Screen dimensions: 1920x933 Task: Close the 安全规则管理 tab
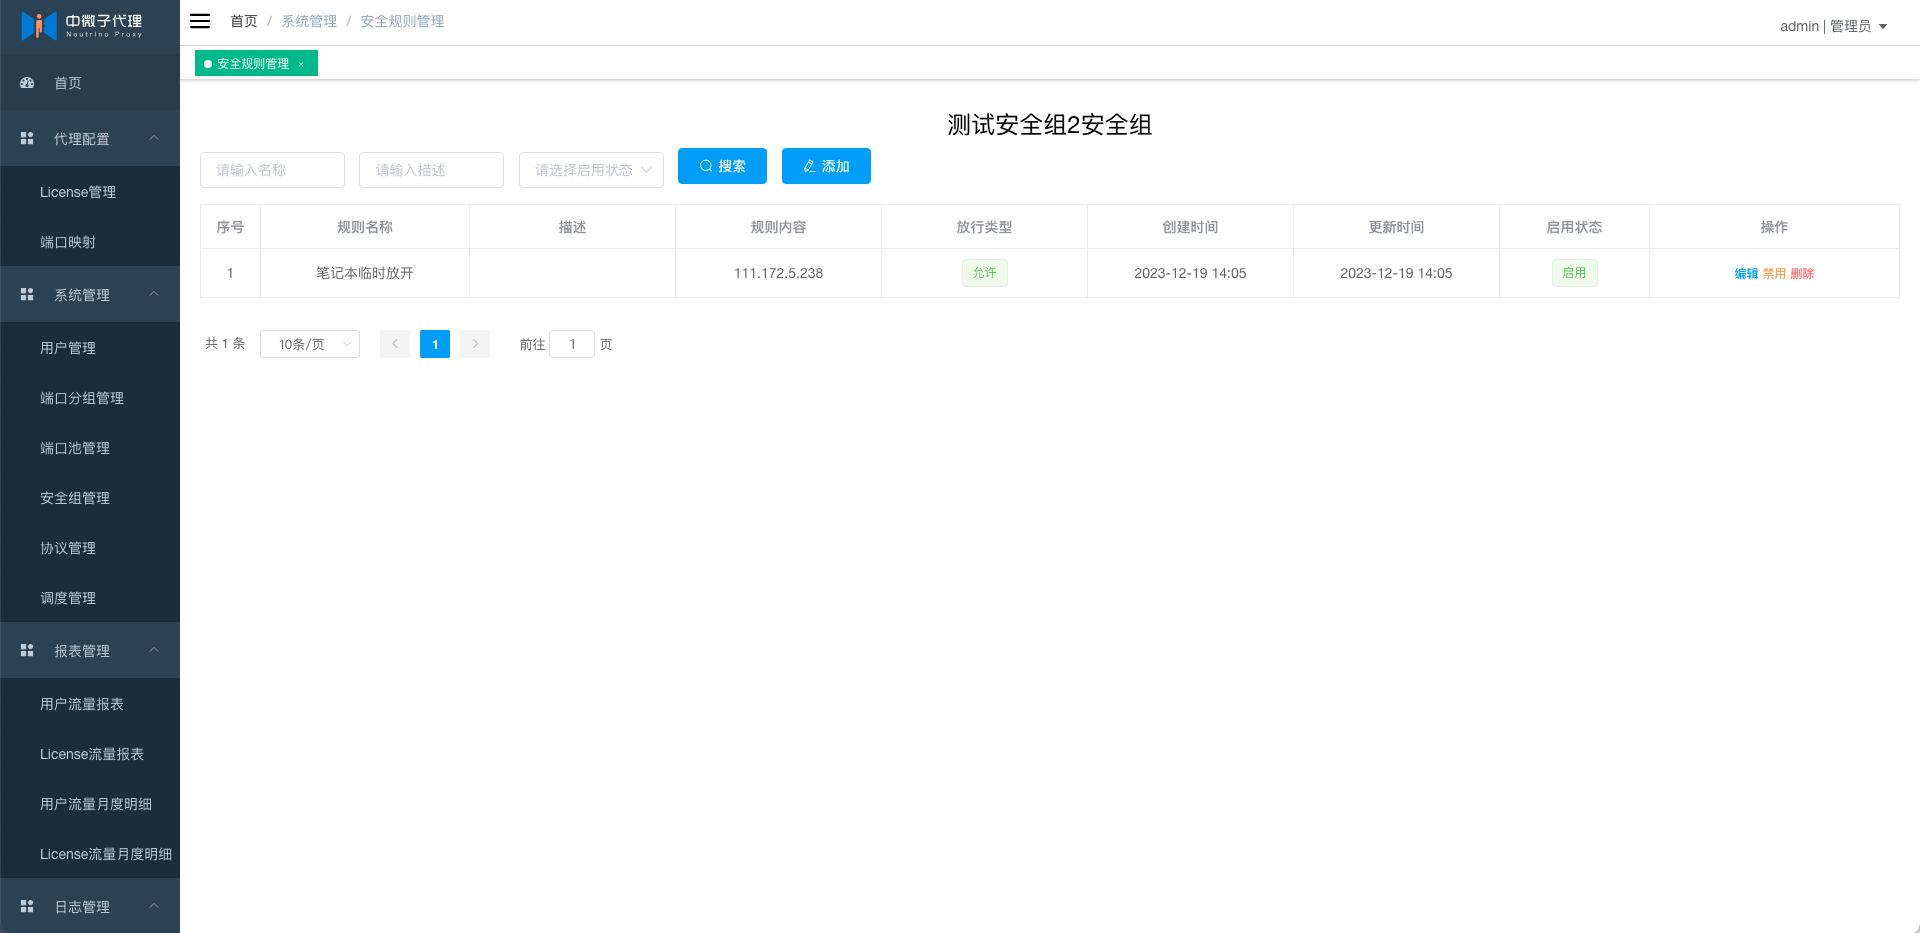(301, 64)
